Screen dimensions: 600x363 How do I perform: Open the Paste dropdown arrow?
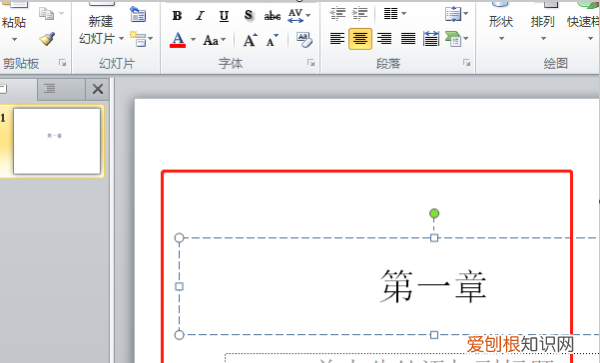point(15,39)
